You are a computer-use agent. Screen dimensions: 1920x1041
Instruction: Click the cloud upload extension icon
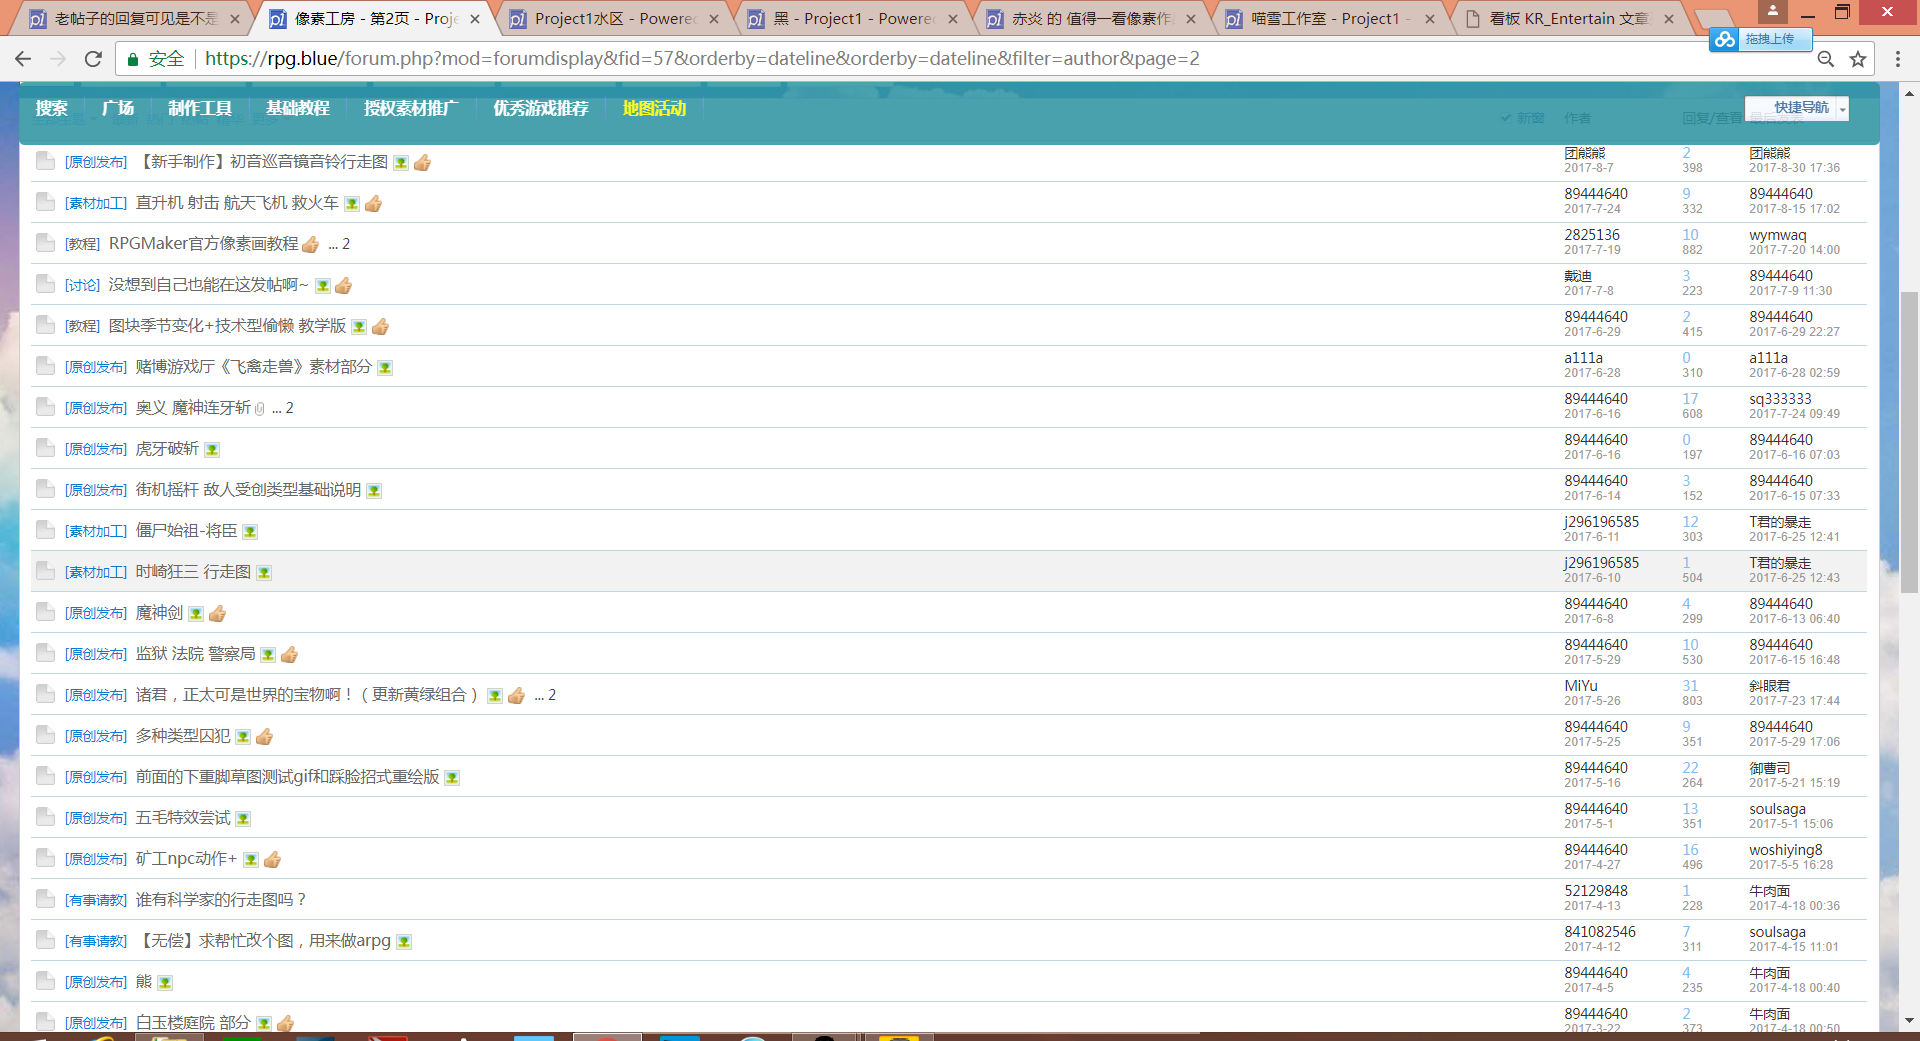[1725, 39]
